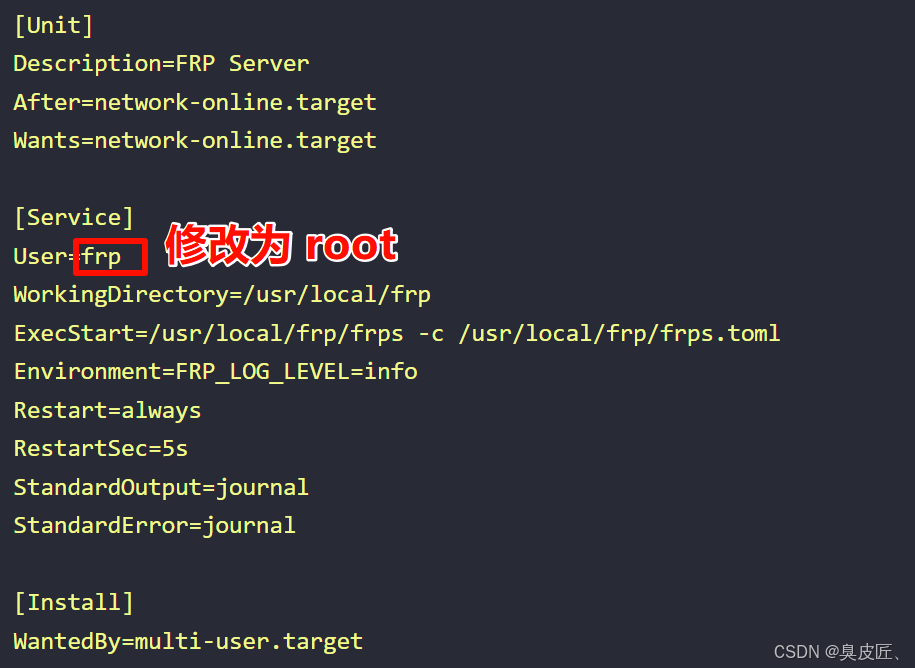
Task: Select the WorkingDirectory=/usr/local/frp line
Action: click(222, 295)
